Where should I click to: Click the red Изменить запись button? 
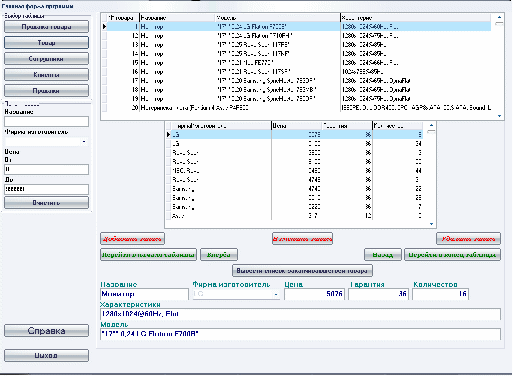[x=302, y=239]
